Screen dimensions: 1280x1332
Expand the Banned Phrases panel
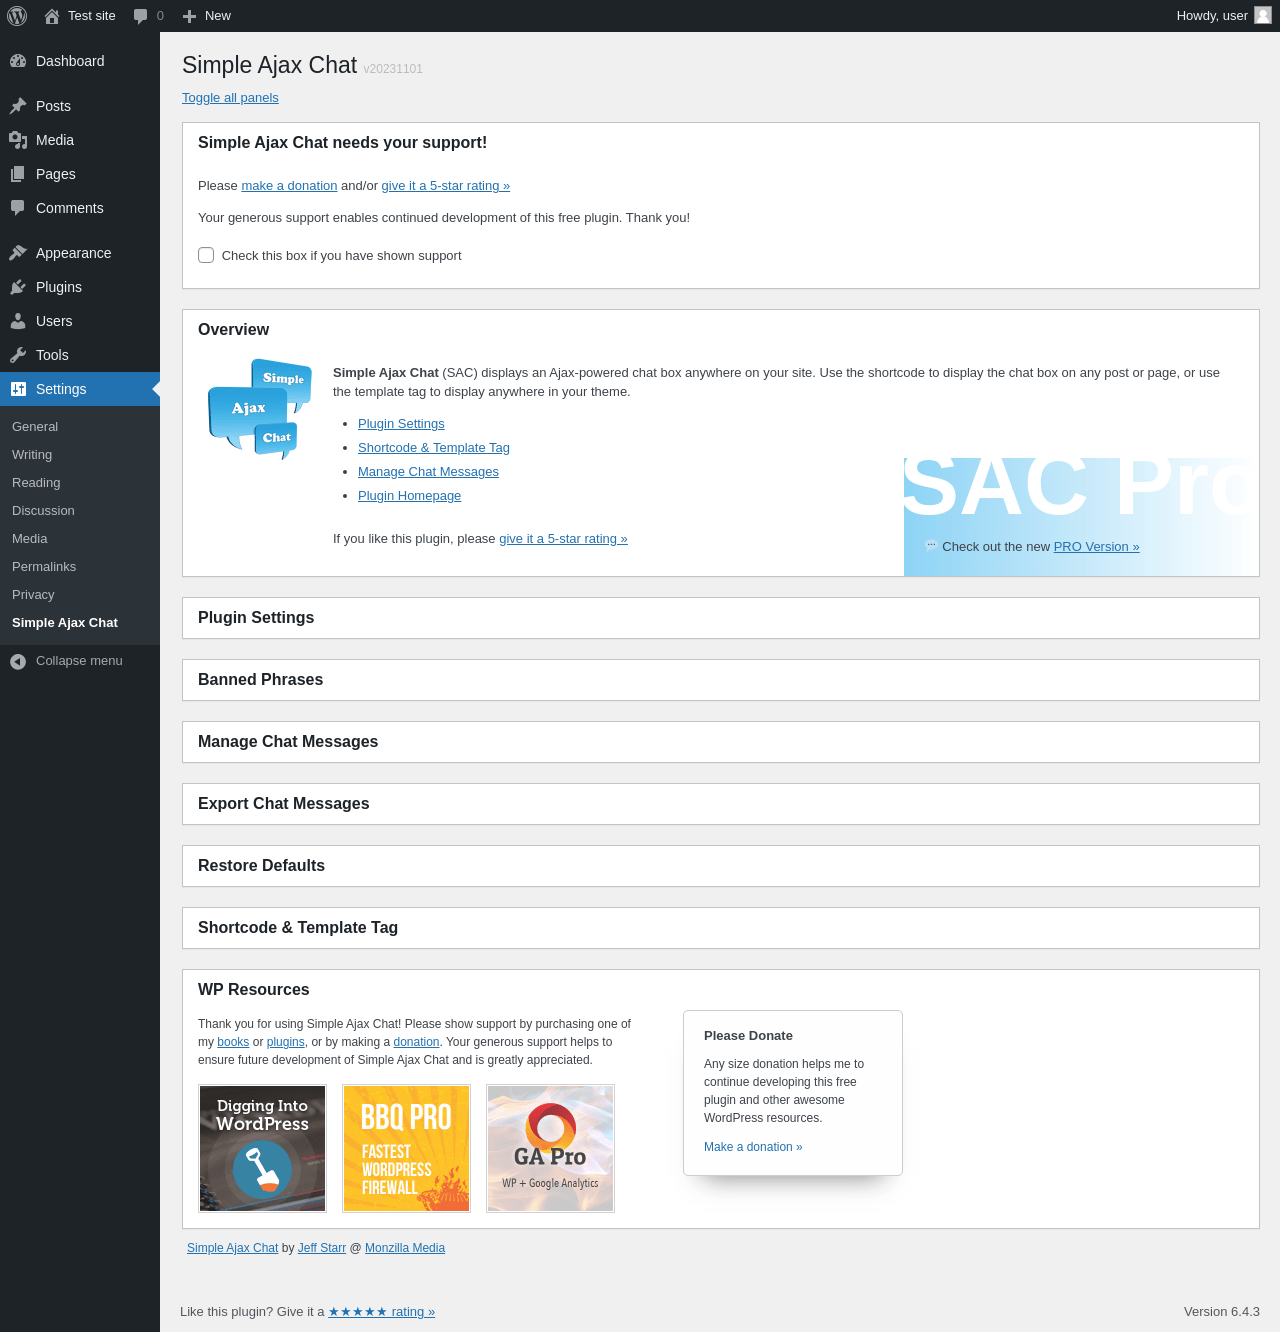click(720, 680)
